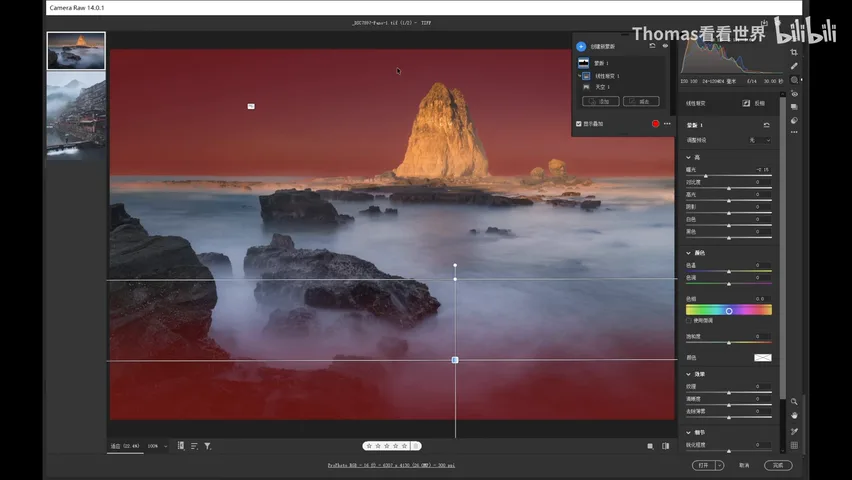Open the red overlay color swatch
852x480 pixels.
pos(655,124)
